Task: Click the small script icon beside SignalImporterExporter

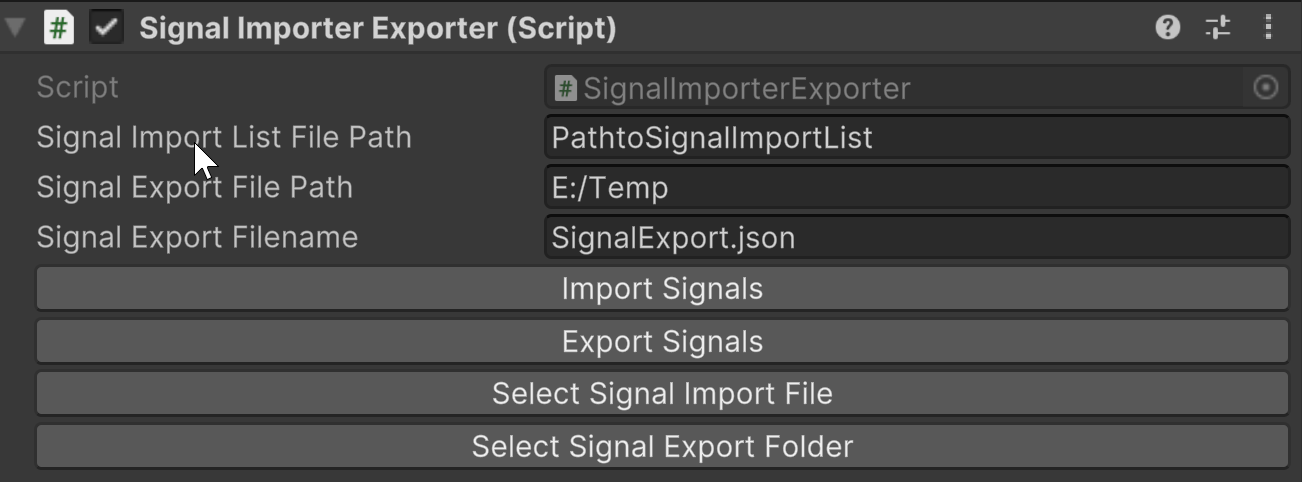Action: click(x=566, y=88)
